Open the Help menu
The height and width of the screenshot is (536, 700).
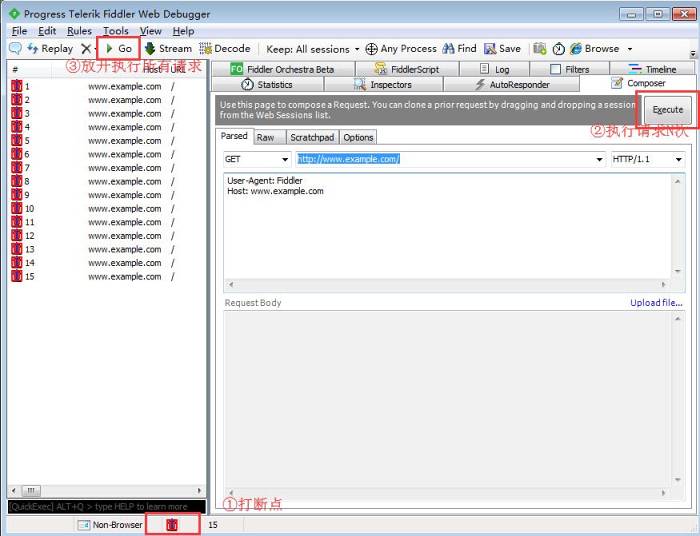[183, 31]
